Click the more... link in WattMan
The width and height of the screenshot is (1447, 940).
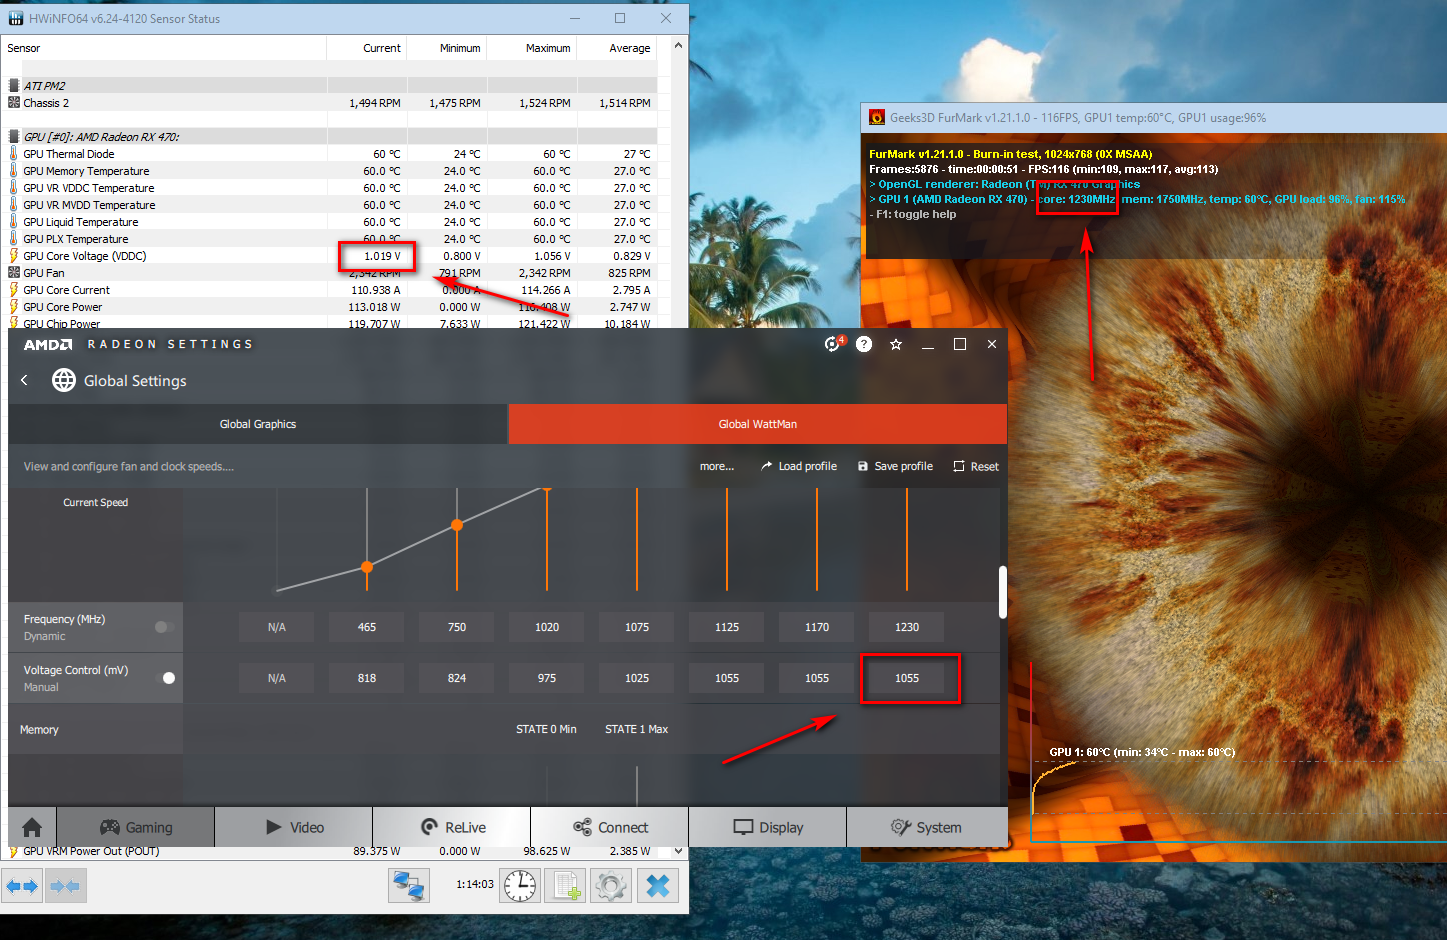tap(717, 466)
